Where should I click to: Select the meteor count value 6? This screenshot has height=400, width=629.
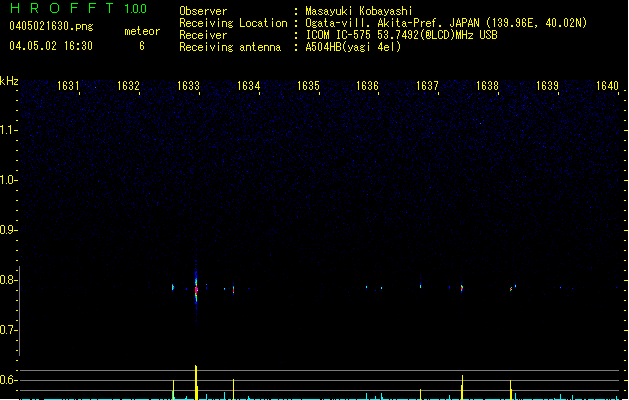coord(142,46)
